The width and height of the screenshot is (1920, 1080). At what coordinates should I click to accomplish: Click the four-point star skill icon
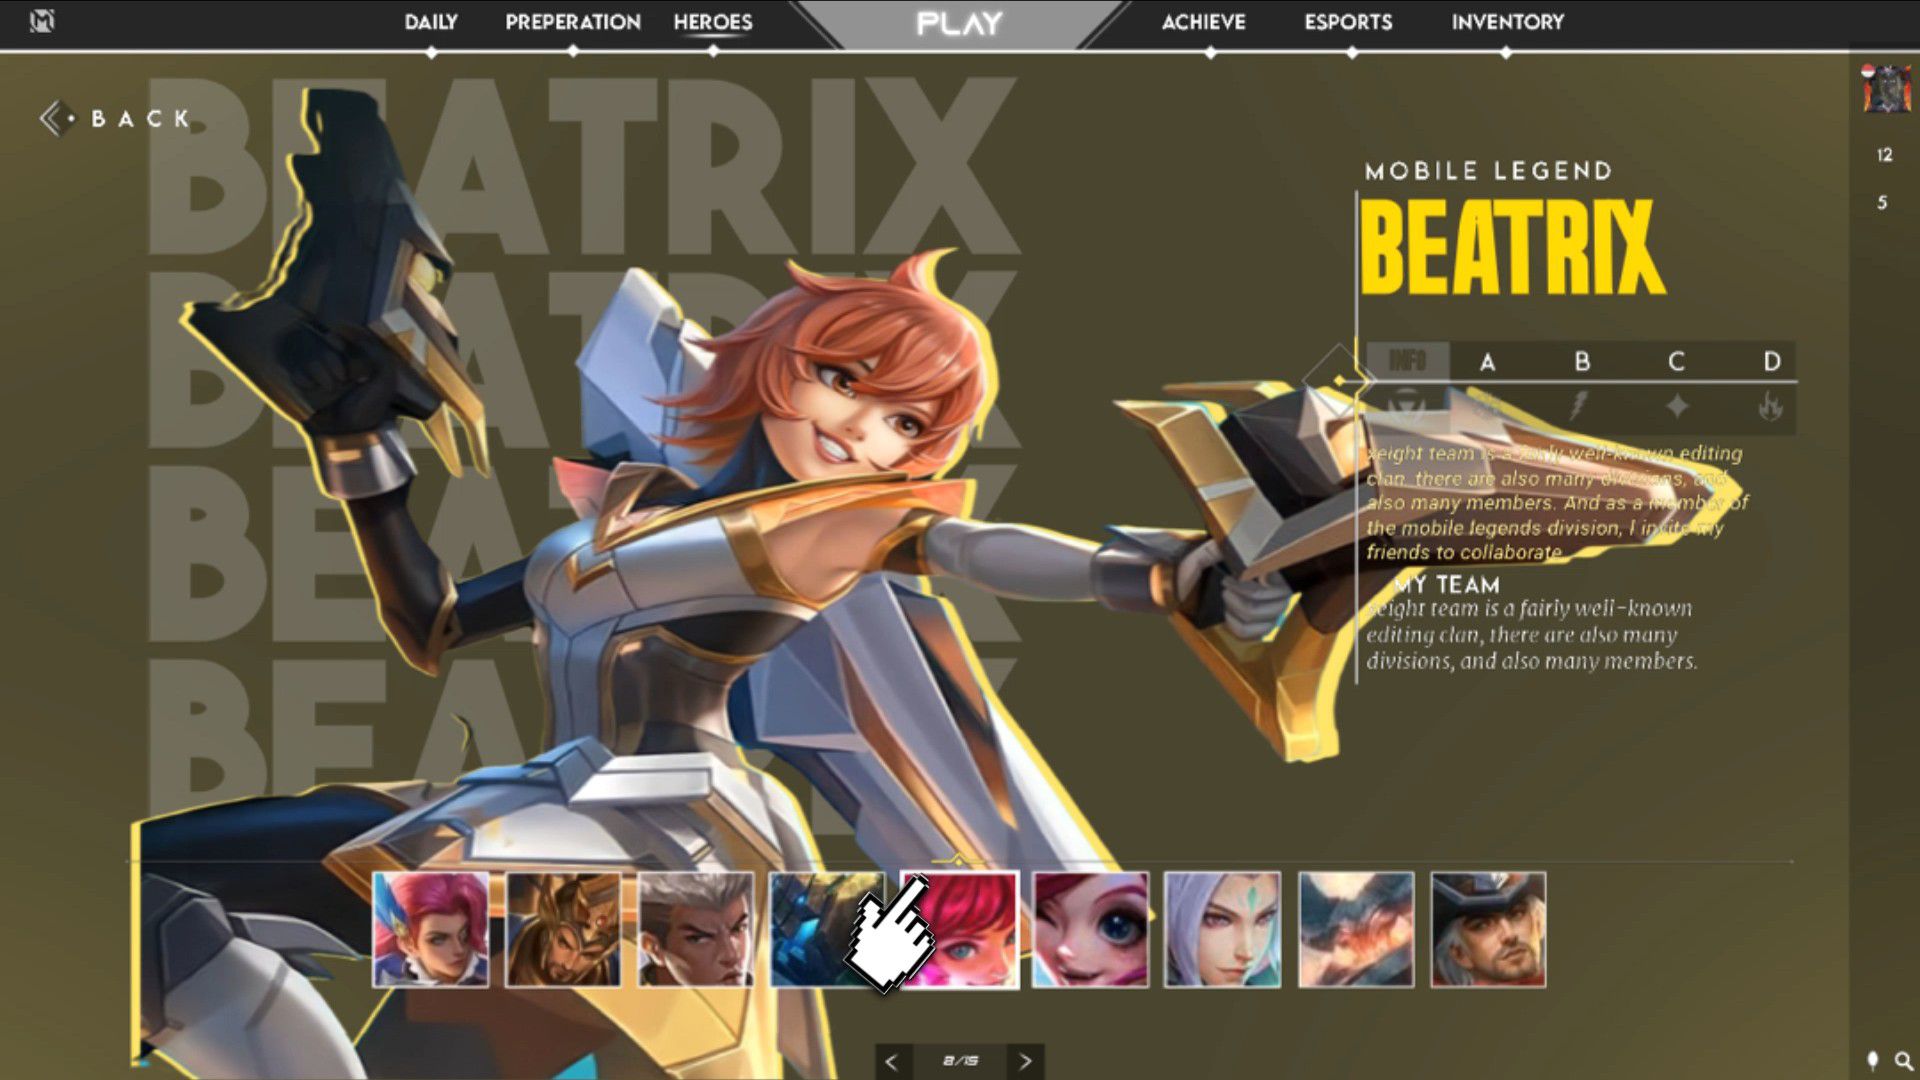[x=1677, y=406]
